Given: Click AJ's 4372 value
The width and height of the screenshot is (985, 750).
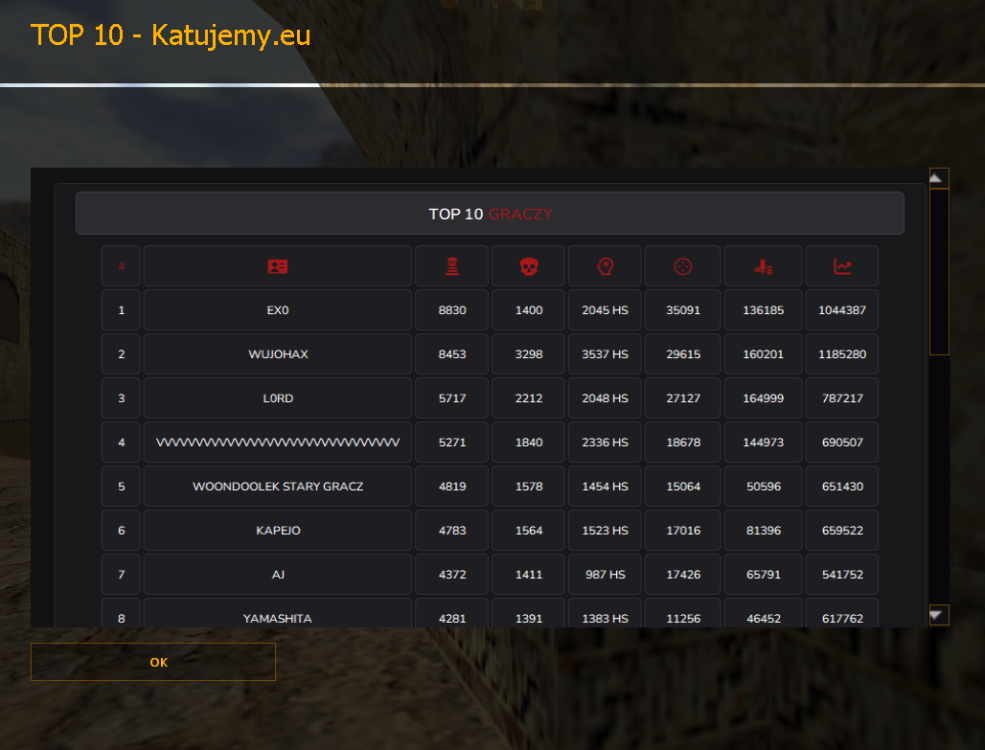Looking at the screenshot, I should point(452,574).
